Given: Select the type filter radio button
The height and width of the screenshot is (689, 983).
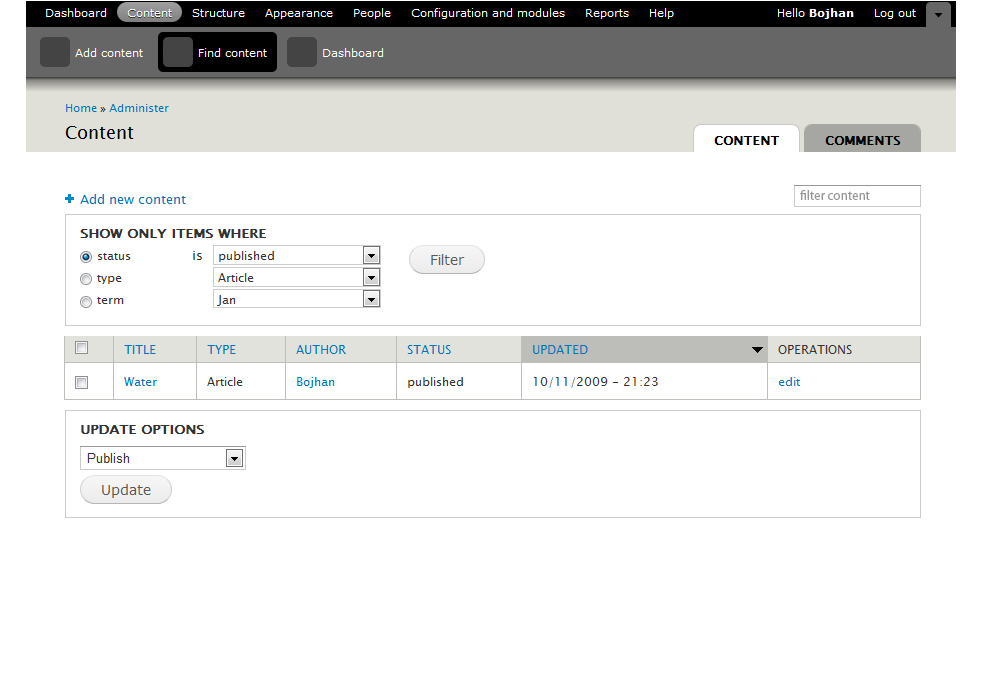Looking at the screenshot, I should (x=86, y=279).
